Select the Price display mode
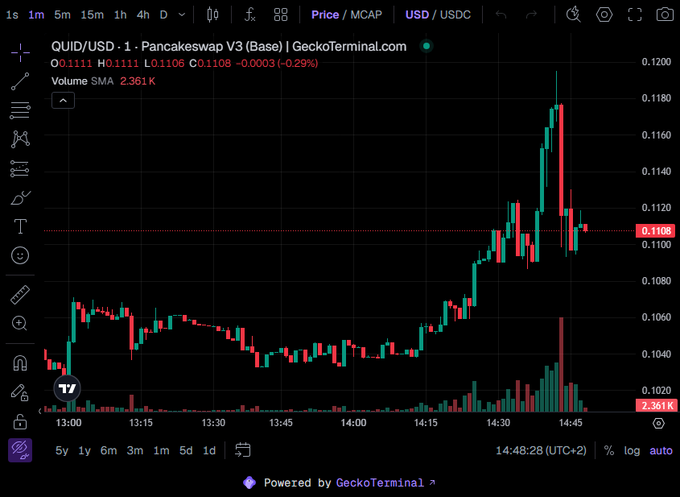Screen dimensions: 680x497 click(x=325, y=15)
